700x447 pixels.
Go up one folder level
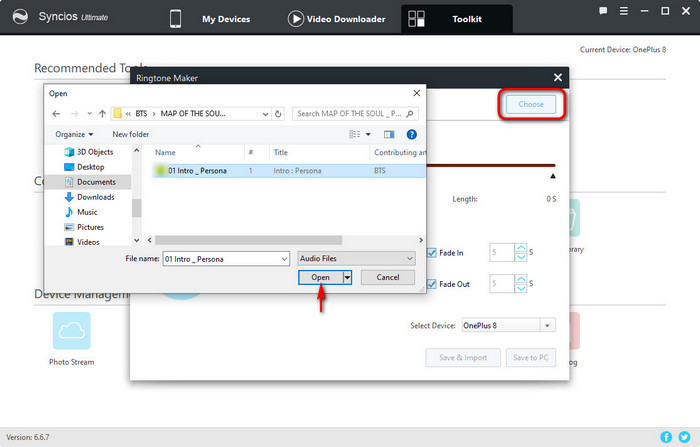click(100, 113)
